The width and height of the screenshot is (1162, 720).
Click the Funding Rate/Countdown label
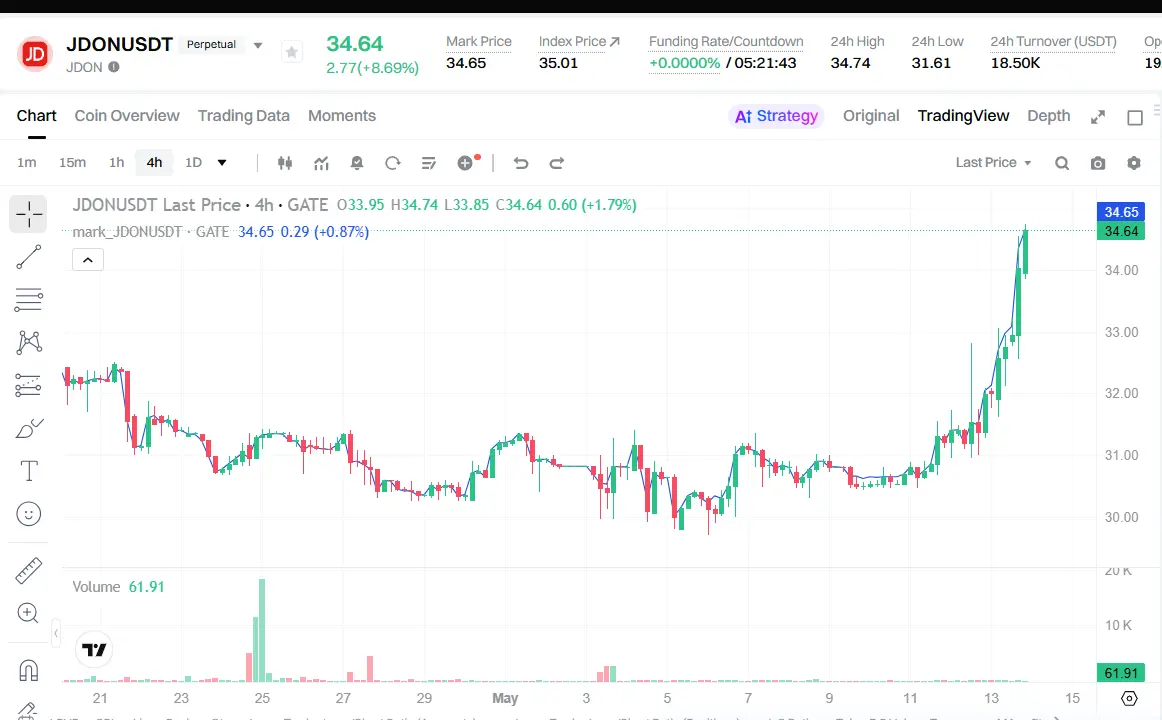726,41
